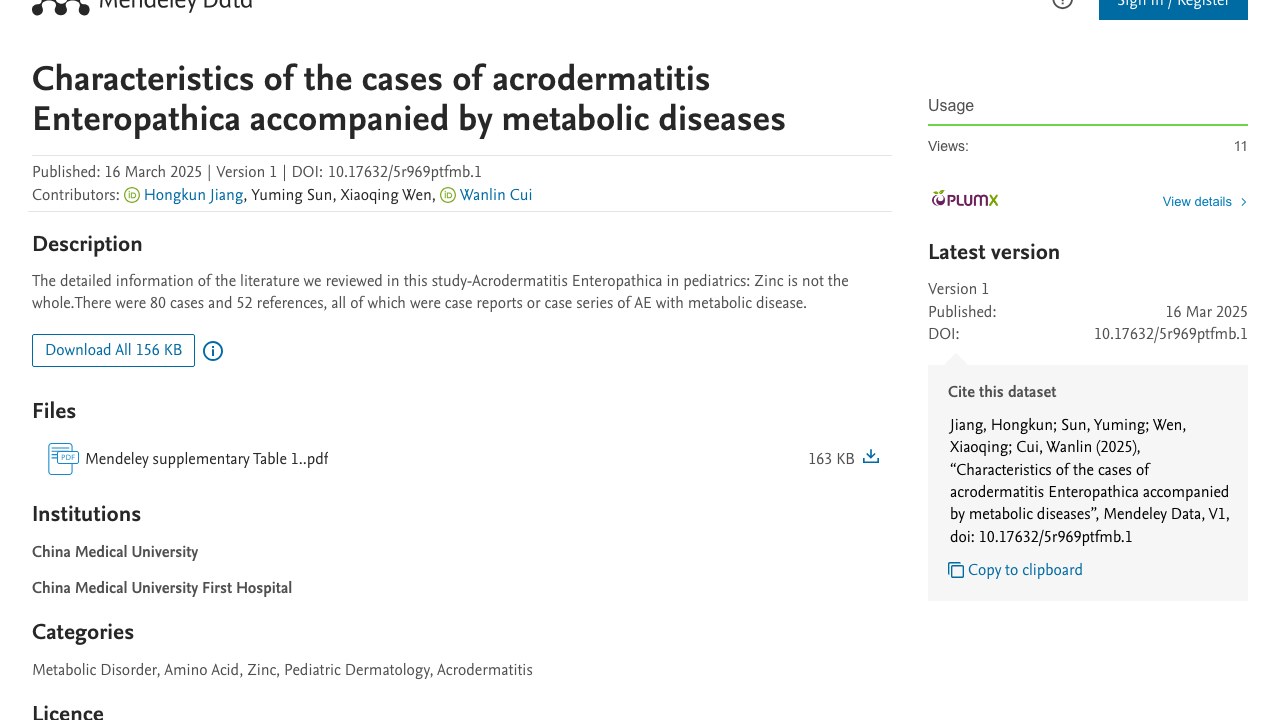Click the copy clipboard icon
Image resolution: width=1280 pixels, height=720 pixels.
(956, 570)
